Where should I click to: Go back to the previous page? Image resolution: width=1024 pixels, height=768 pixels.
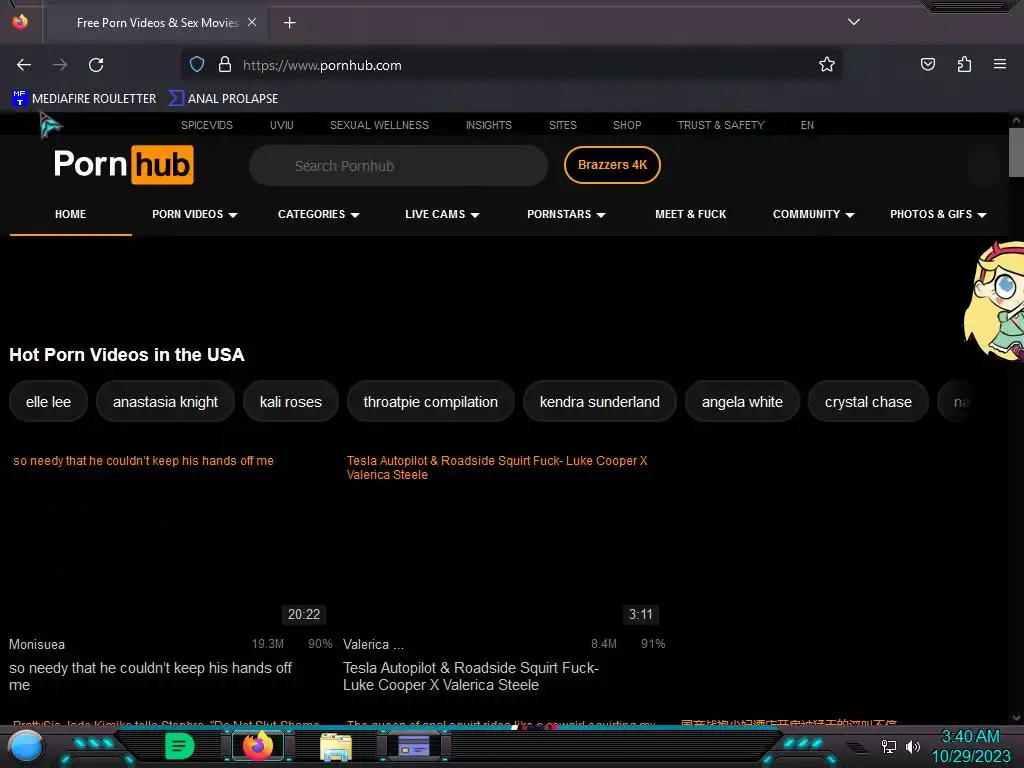pos(24,65)
